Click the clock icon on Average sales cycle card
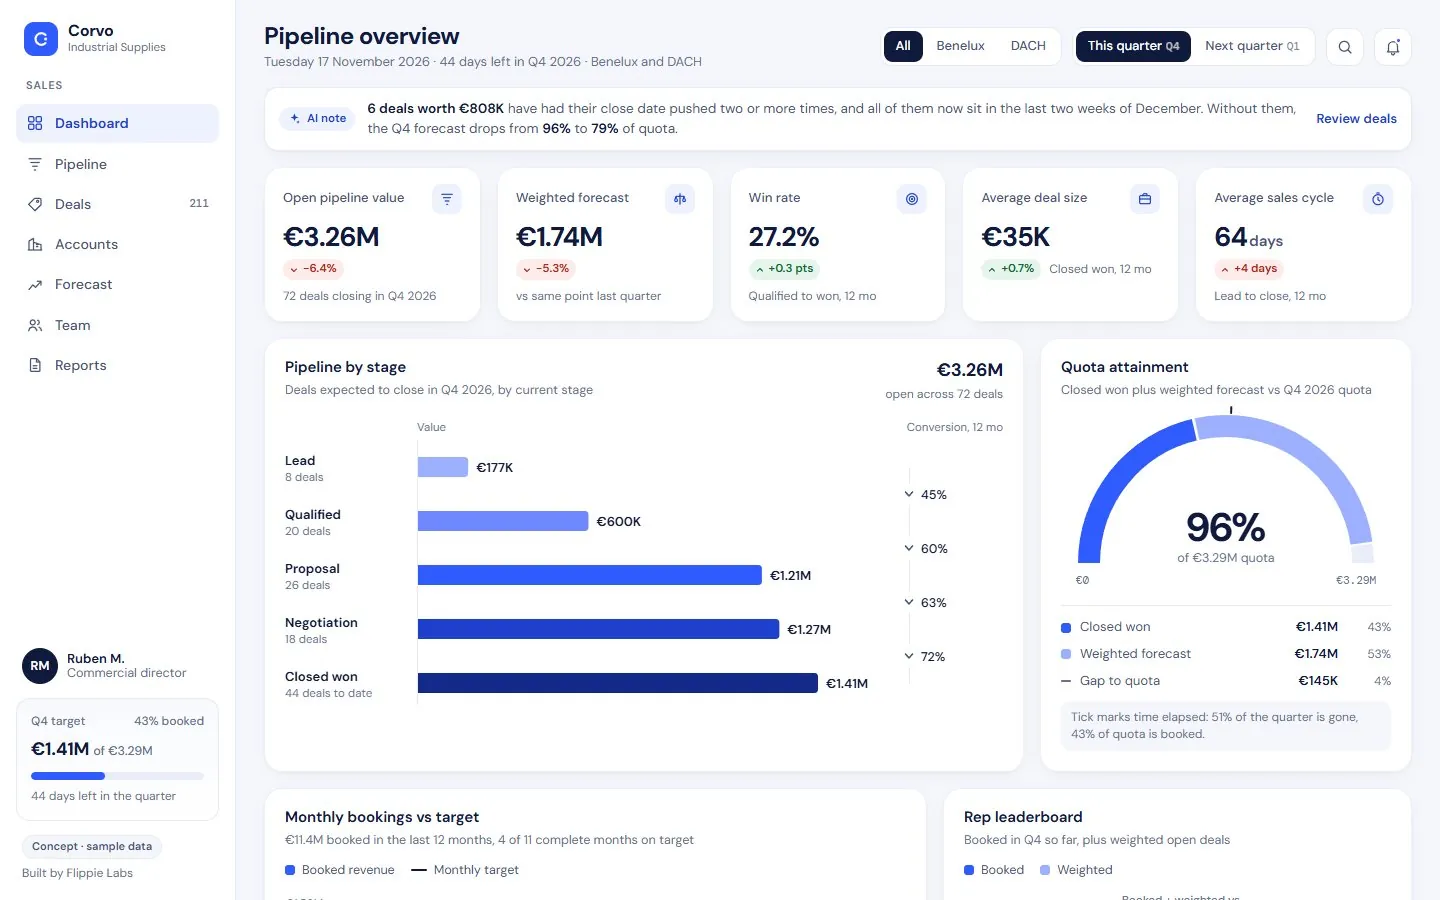Viewport: 1440px width, 900px height. tap(1378, 199)
